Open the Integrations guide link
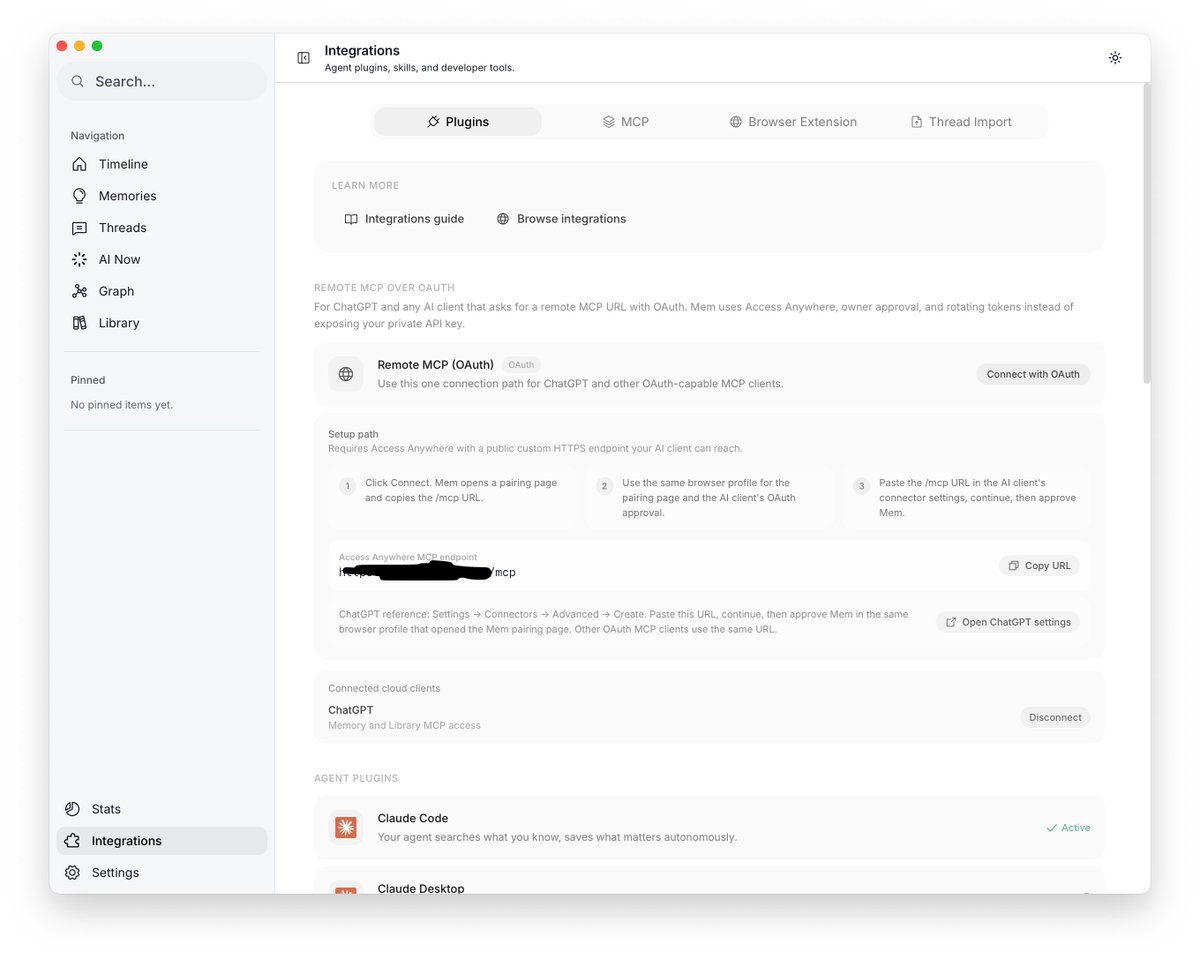Image resolution: width=1200 pixels, height=959 pixels. coord(404,219)
